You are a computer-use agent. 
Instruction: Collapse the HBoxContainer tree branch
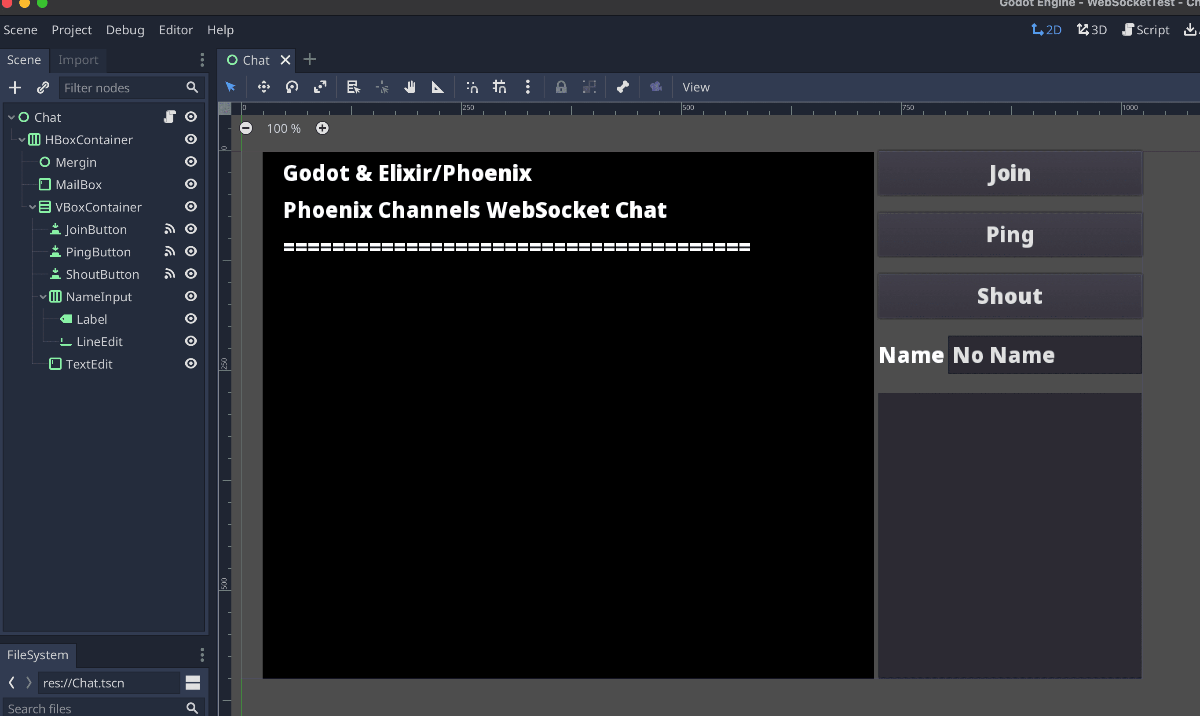pos(22,140)
